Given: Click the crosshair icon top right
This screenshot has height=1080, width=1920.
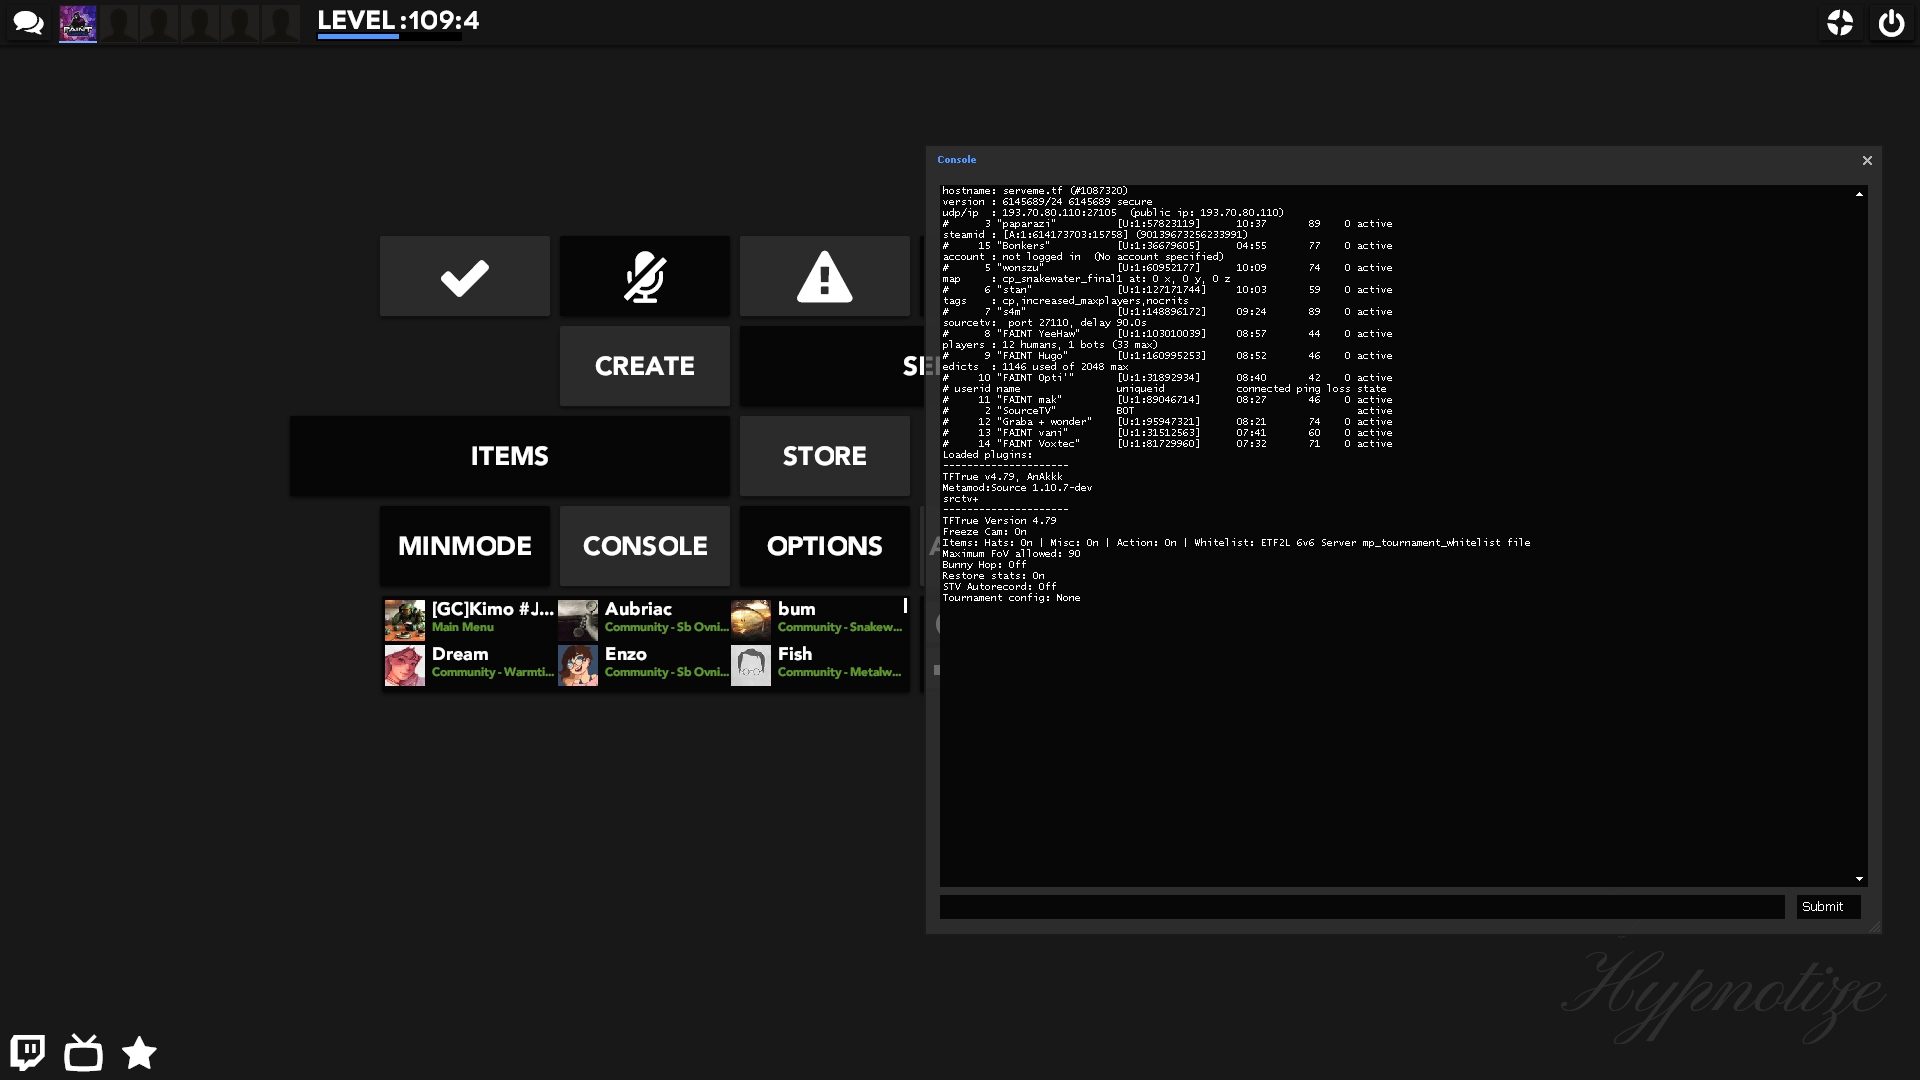Looking at the screenshot, I should click(1840, 23).
